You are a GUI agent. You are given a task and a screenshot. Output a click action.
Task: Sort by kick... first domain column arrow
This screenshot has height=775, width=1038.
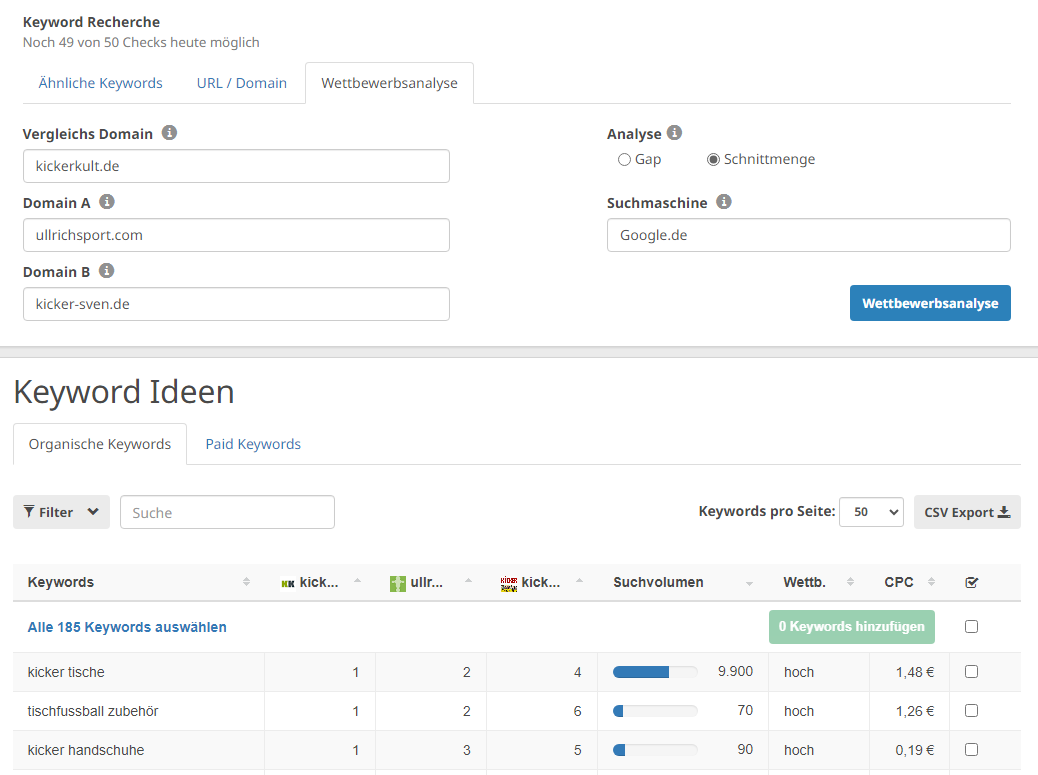coord(357,580)
